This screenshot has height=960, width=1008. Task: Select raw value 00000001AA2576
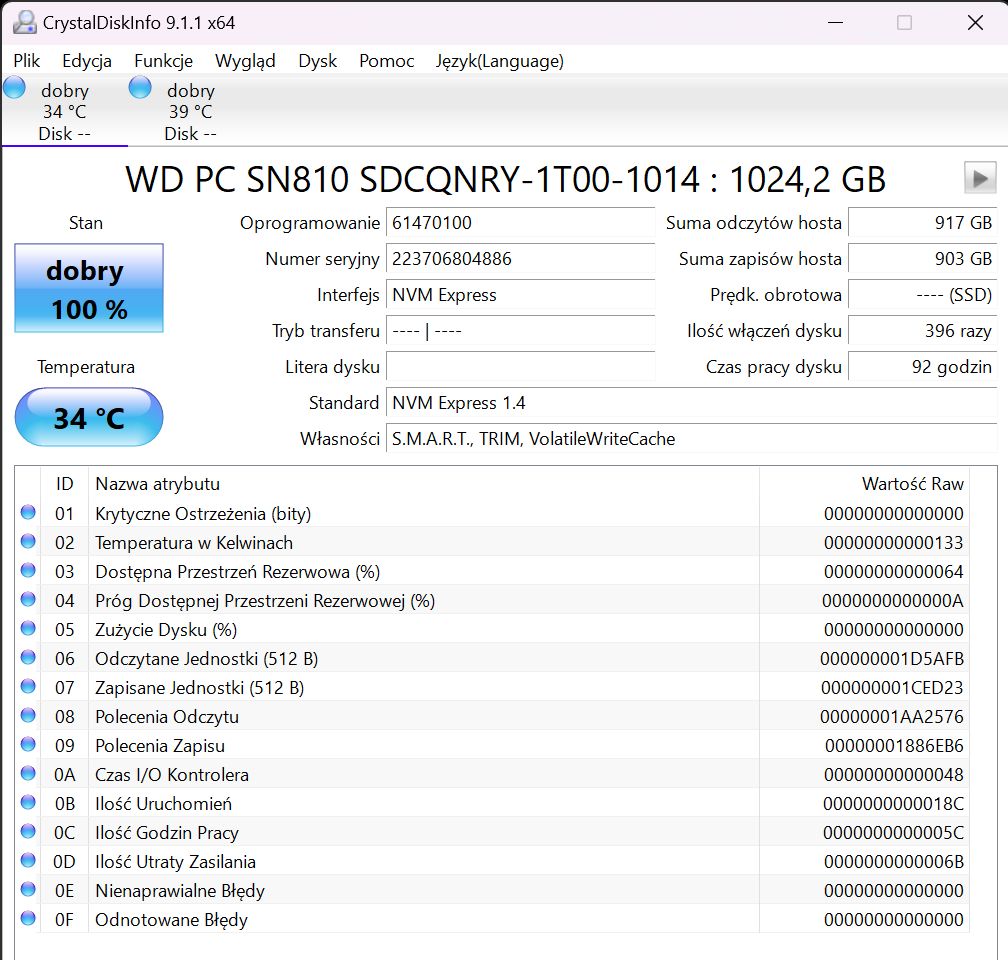892,716
